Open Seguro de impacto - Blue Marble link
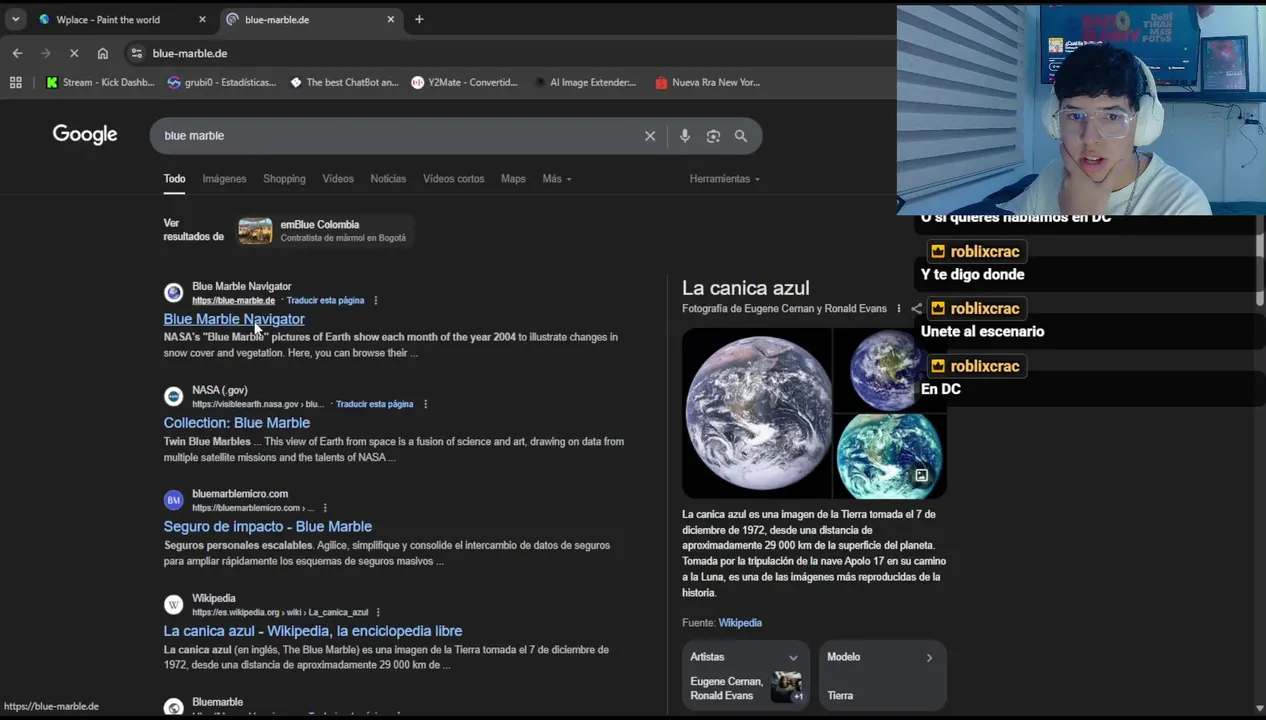 (x=268, y=527)
